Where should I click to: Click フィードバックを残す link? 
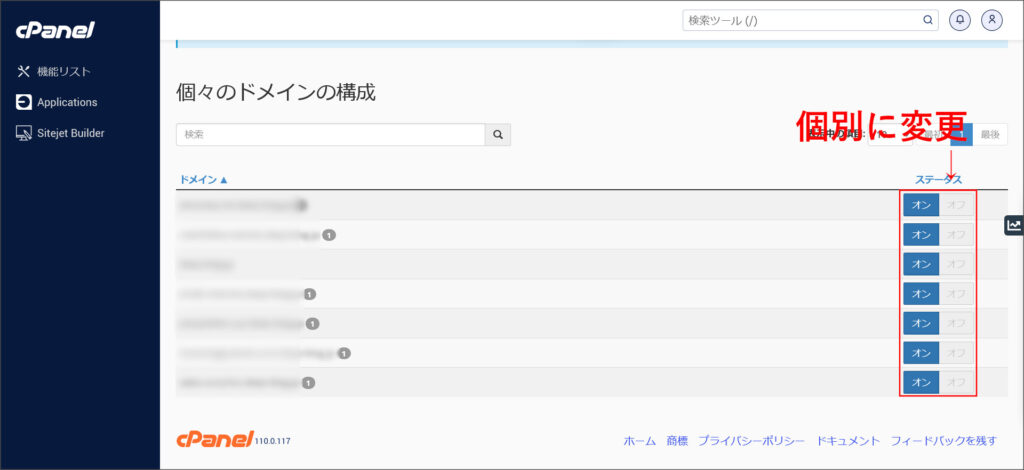pos(944,441)
